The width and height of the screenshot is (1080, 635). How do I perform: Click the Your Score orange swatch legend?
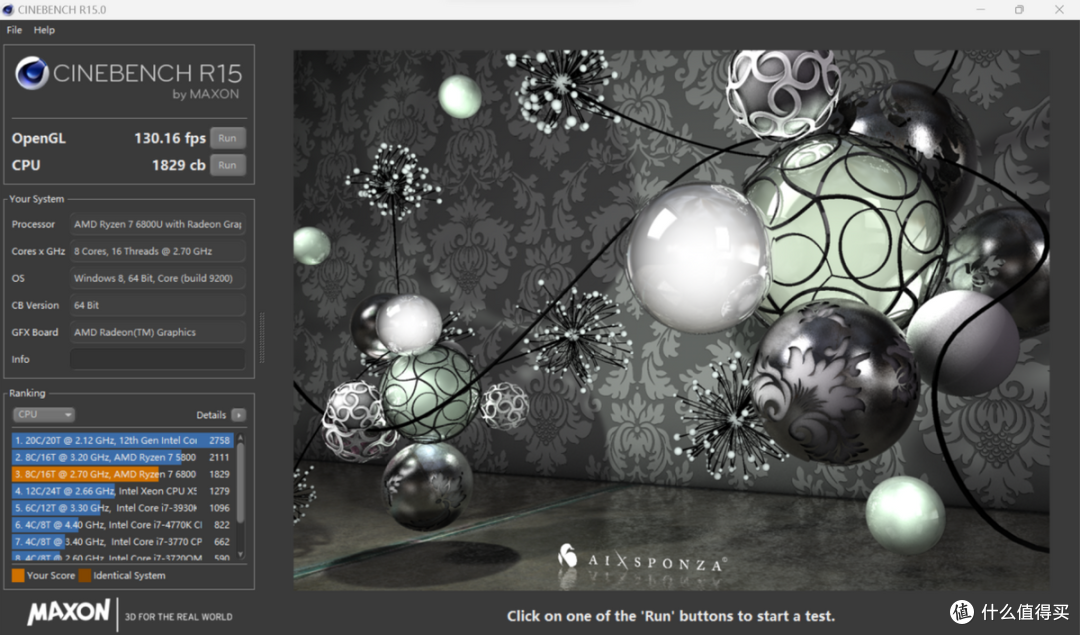[18, 576]
